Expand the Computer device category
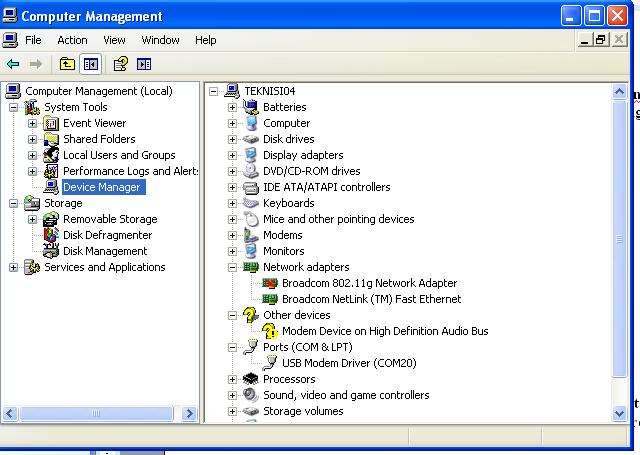 [232, 123]
